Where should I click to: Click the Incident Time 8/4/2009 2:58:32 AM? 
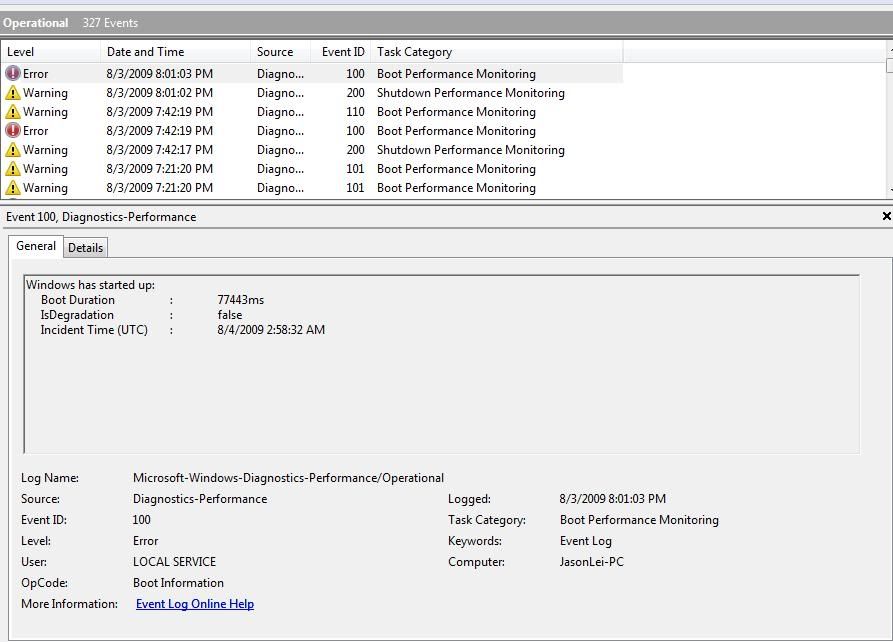point(271,330)
